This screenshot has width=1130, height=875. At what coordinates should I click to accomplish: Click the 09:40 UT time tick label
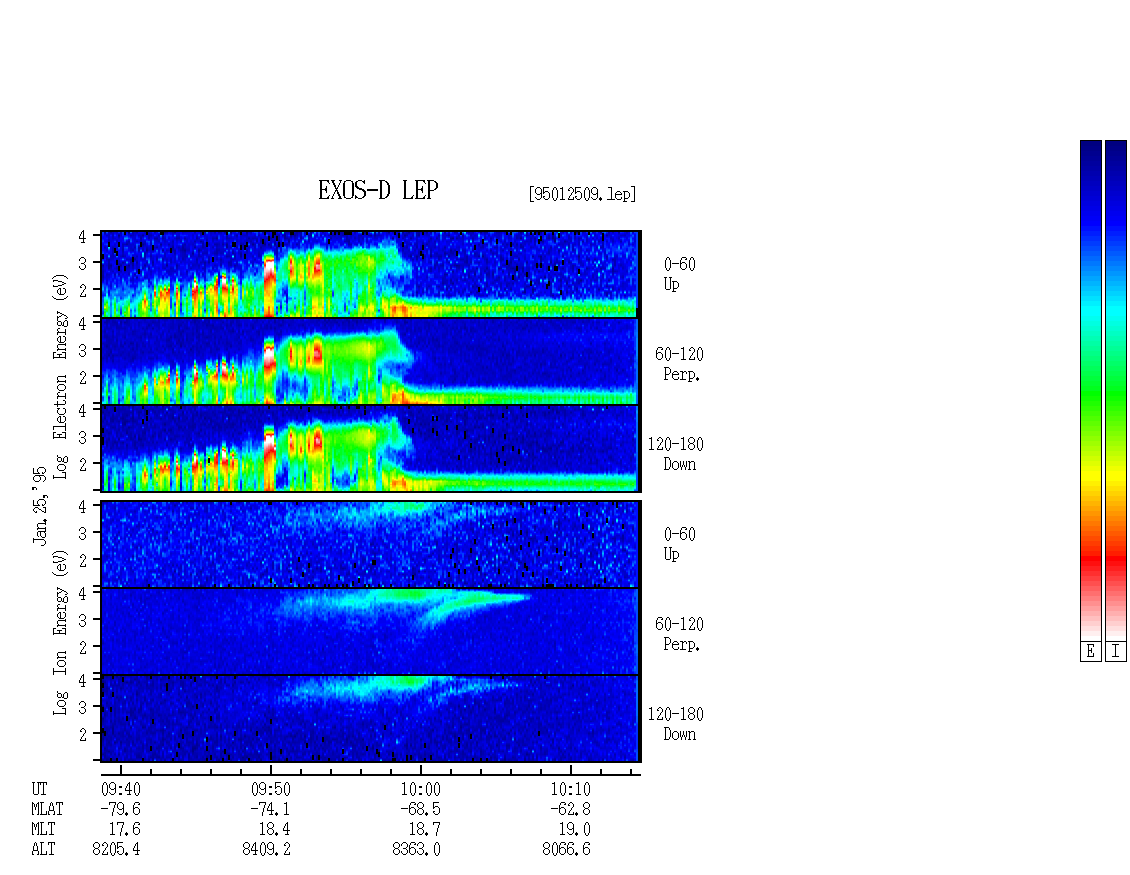[120, 789]
